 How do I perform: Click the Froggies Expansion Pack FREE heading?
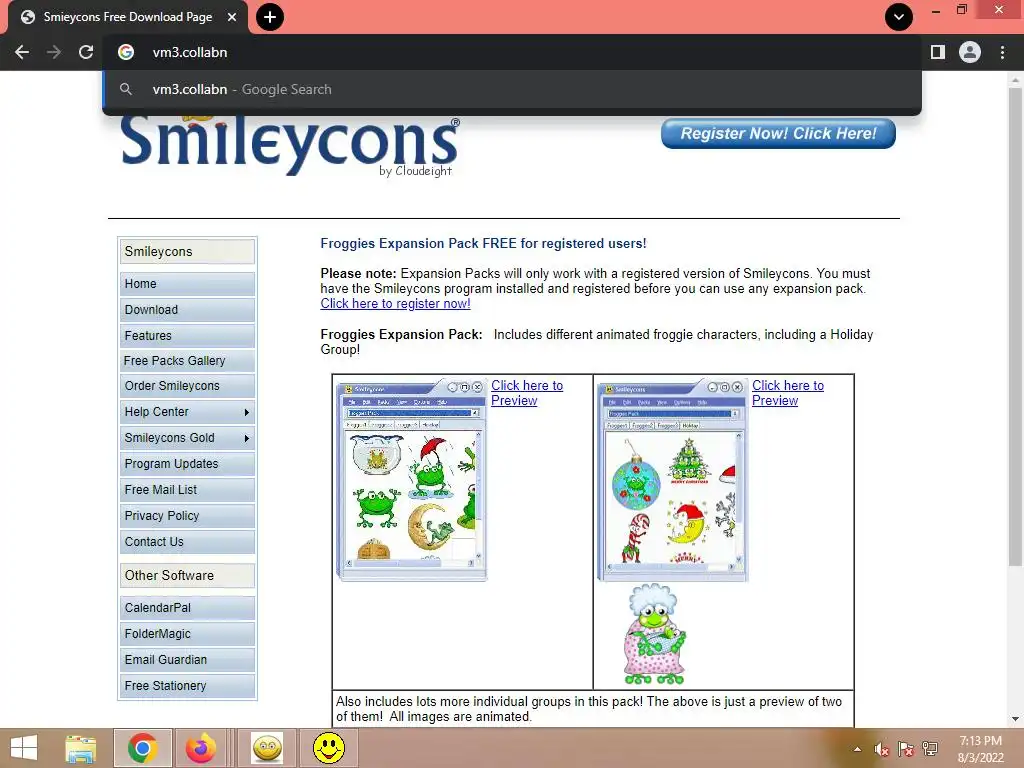click(x=483, y=244)
